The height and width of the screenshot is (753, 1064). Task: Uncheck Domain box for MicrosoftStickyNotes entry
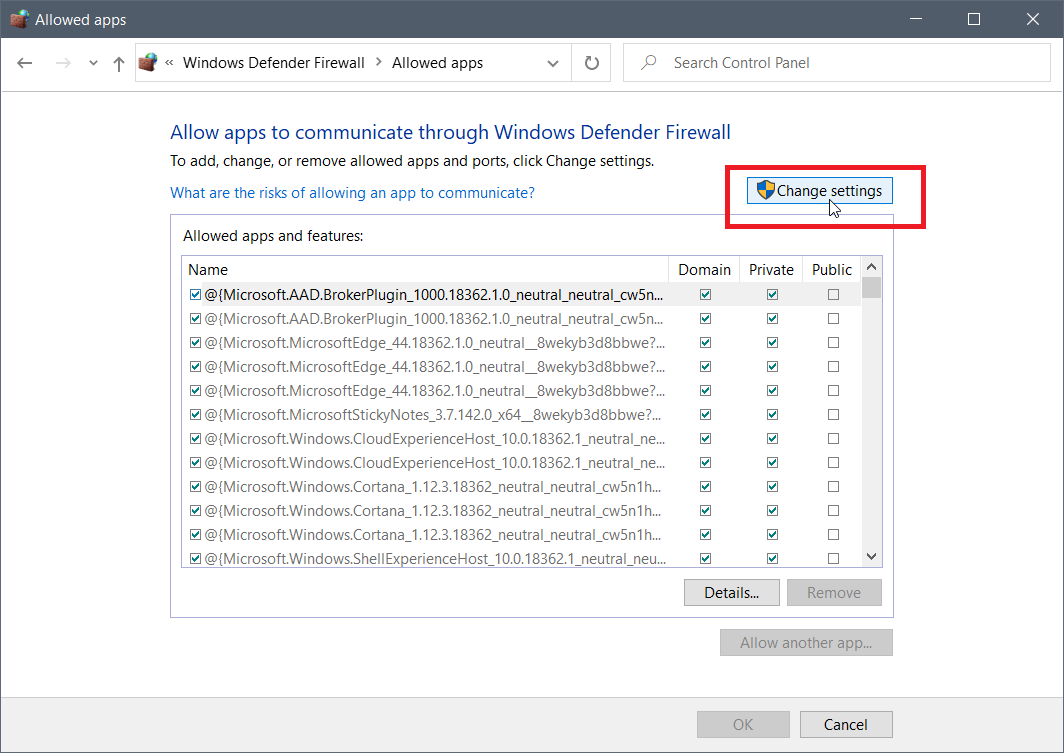pyautogui.click(x=706, y=414)
